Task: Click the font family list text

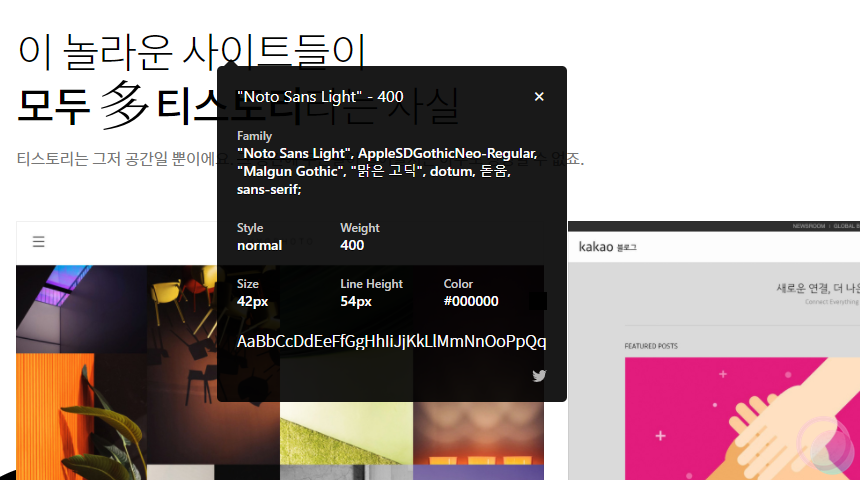Action: click(x=387, y=171)
